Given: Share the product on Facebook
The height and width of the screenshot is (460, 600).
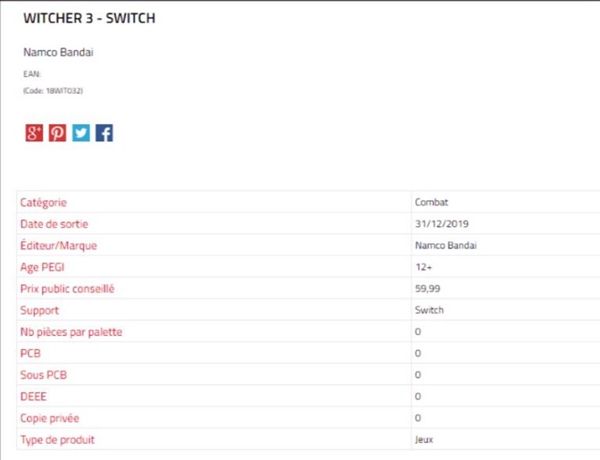Looking at the screenshot, I should click(104, 133).
